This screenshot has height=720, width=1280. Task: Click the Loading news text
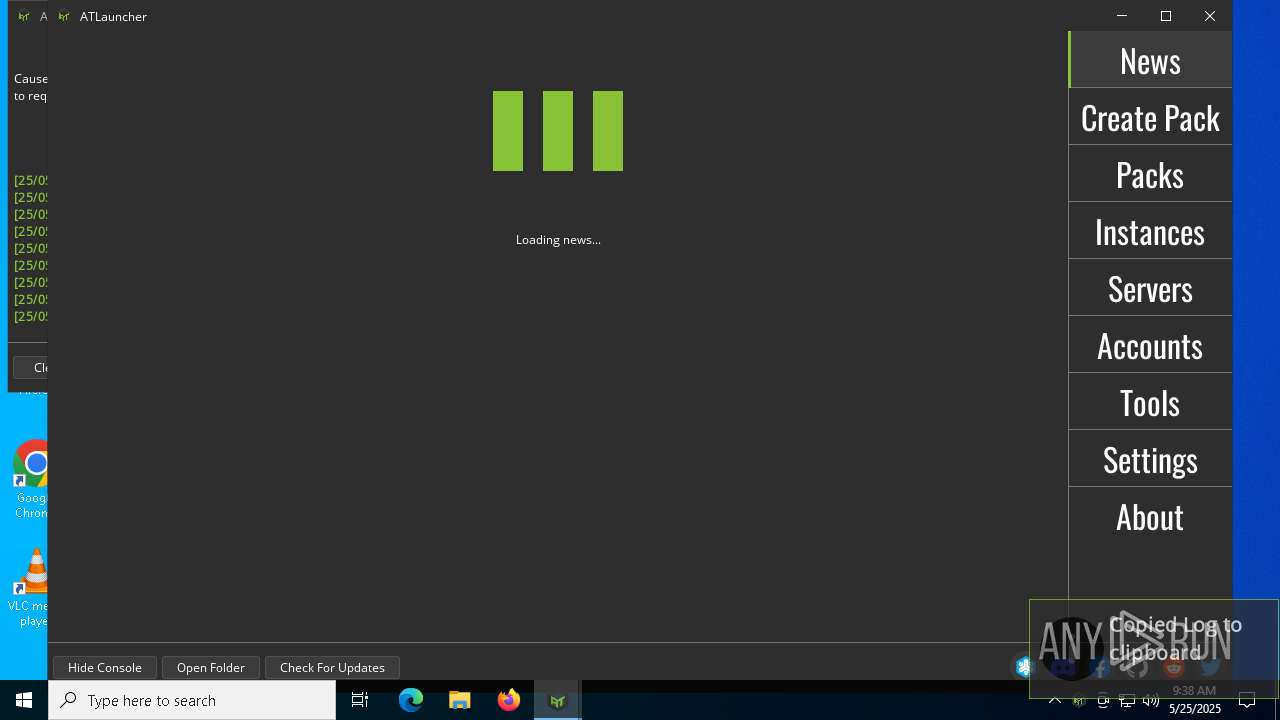(558, 240)
